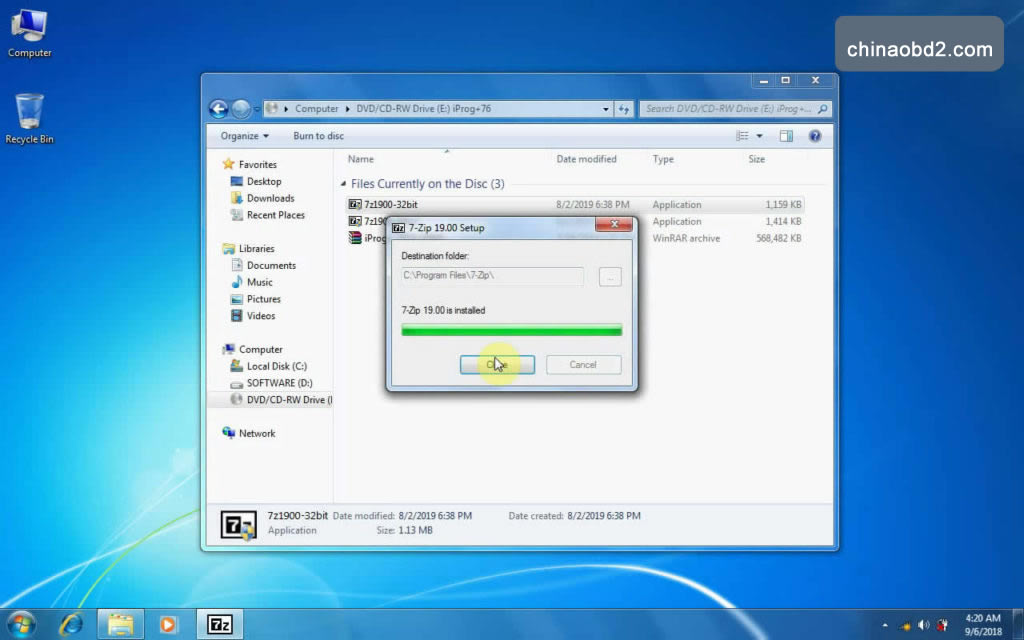Switch to 7-Zip setup taskbar item

pyautogui.click(x=220, y=625)
